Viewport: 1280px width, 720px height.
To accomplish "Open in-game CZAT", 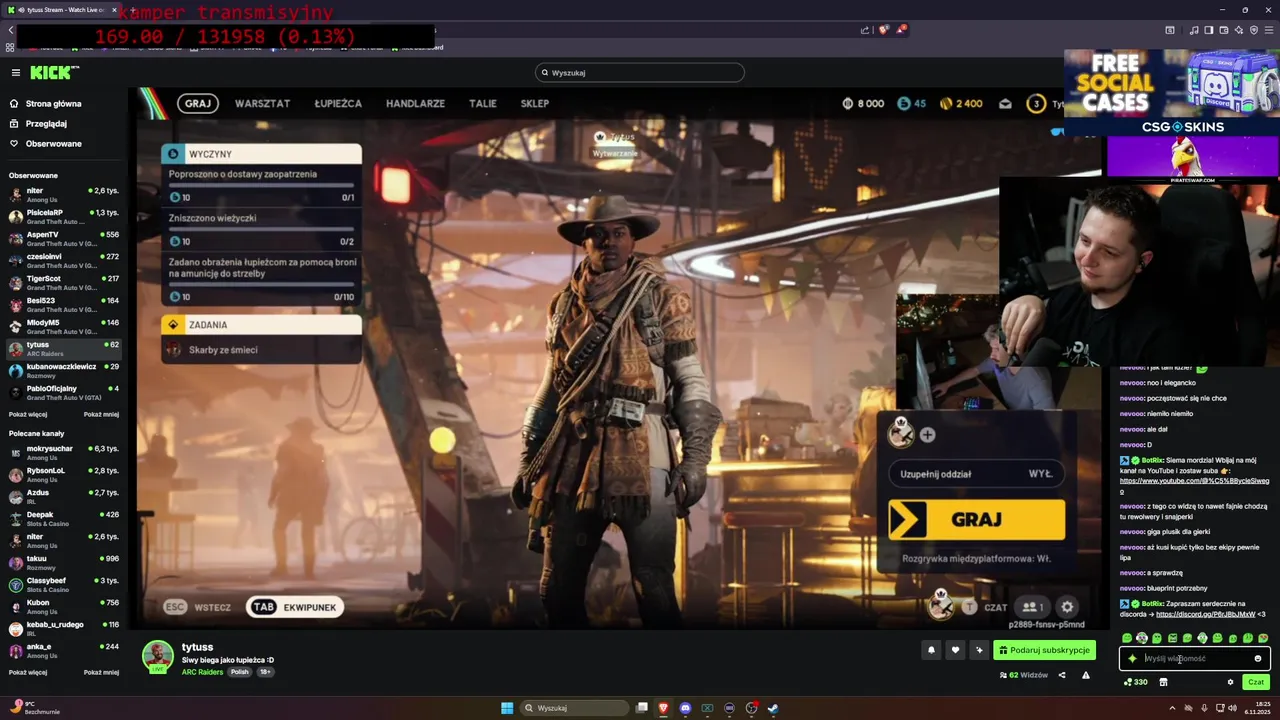I will click(x=984, y=607).
